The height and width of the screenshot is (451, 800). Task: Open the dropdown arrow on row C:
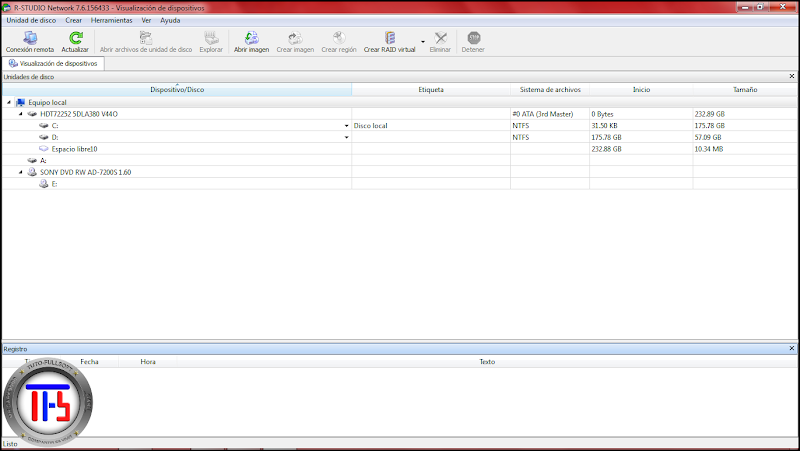[x=346, y=126]
